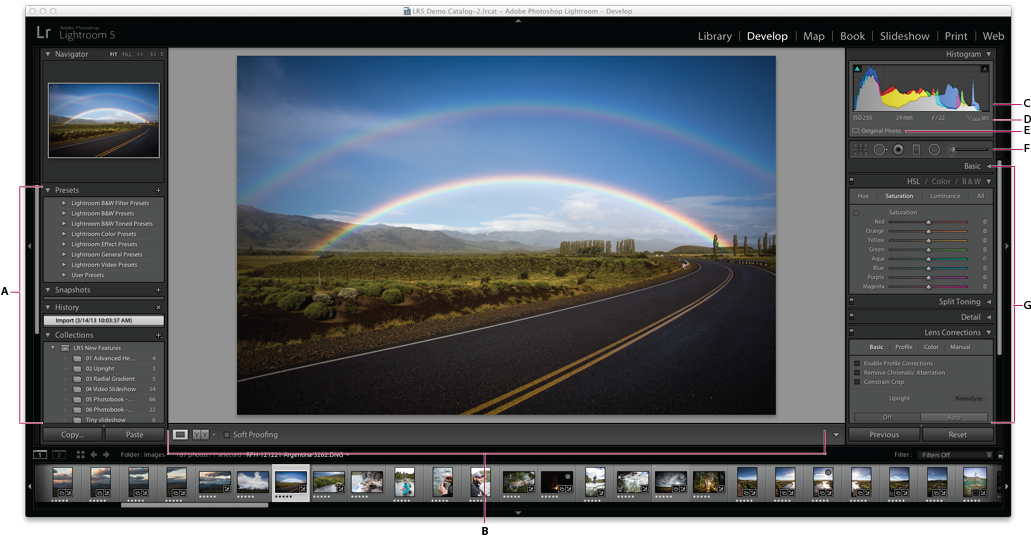Open the Filters Off dropdown
Viewport: 1031px width, 538px height.
(955, 454)
